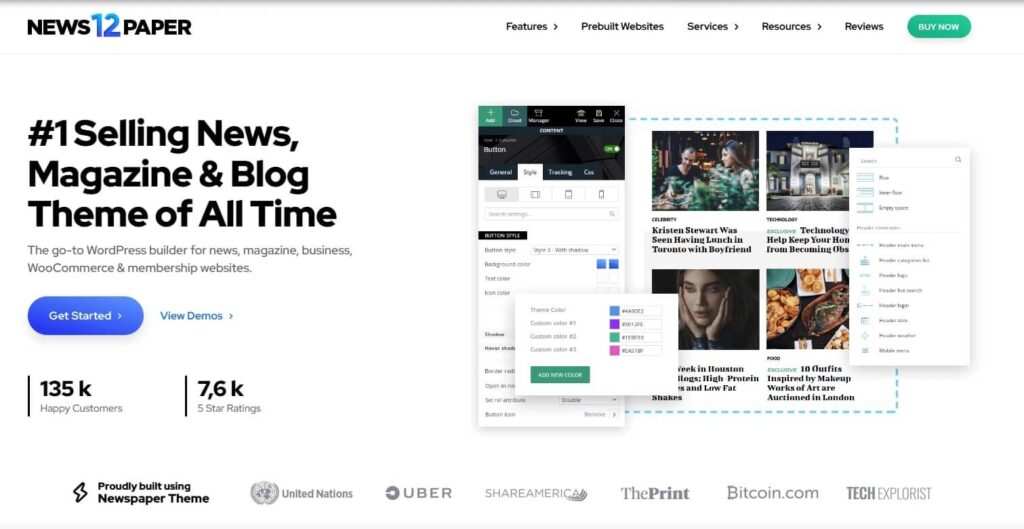Open the Reviews menu item
Screen dimensions: 1024x529
(x=864, y=27)
